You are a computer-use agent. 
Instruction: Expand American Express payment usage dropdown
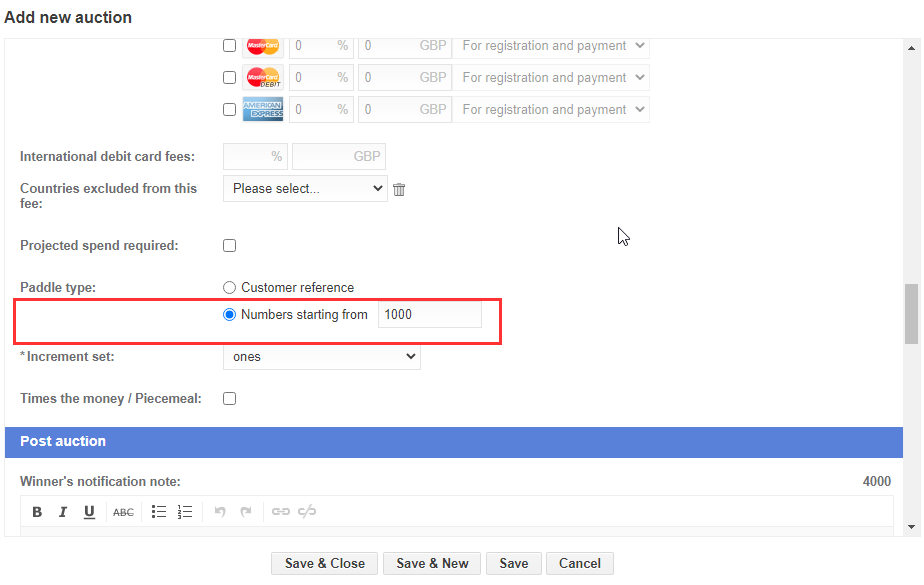coord(551,109)
